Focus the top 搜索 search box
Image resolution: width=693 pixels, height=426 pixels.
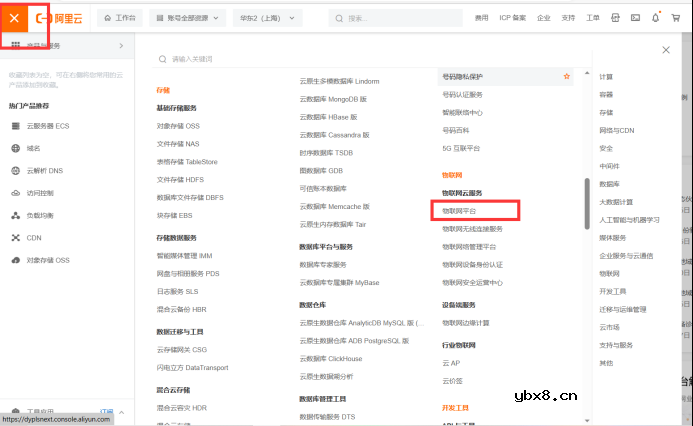click(396, 18)
